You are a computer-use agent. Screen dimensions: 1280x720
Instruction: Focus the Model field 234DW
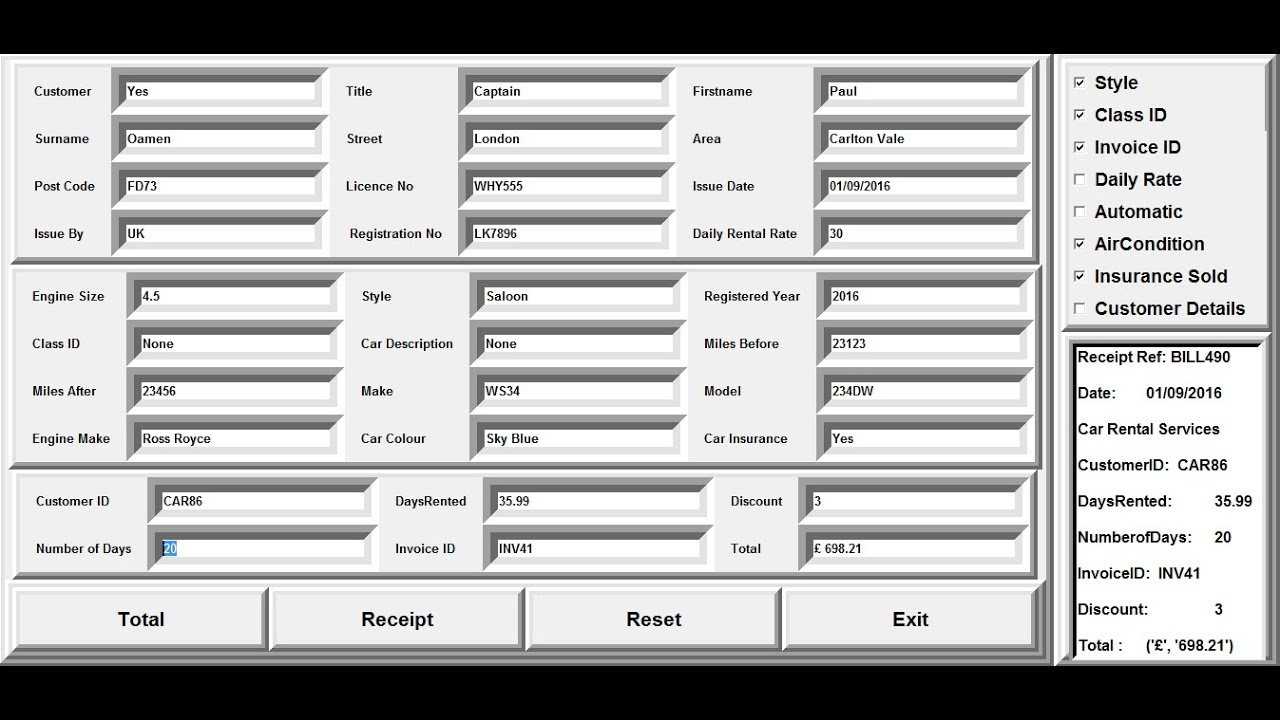pyautogui.click(x=925, y=391)
